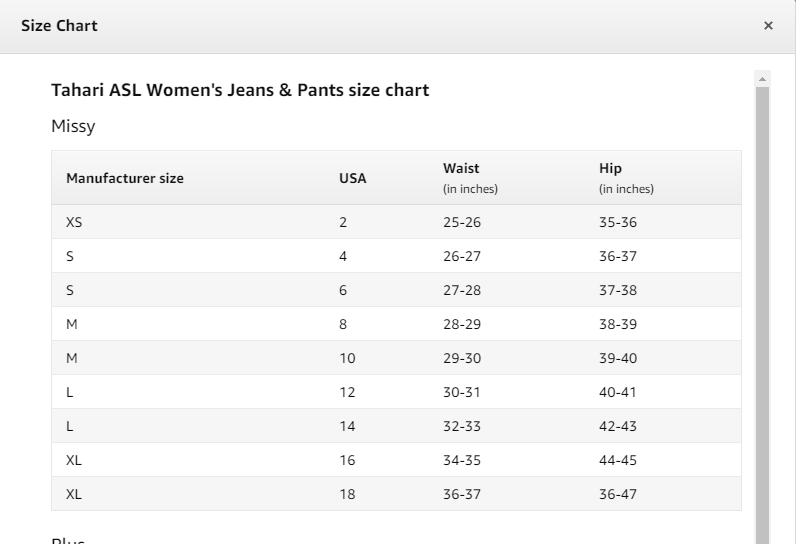Close the Size Chart dialog
796x544 pixels.
[x=768, y=25]
